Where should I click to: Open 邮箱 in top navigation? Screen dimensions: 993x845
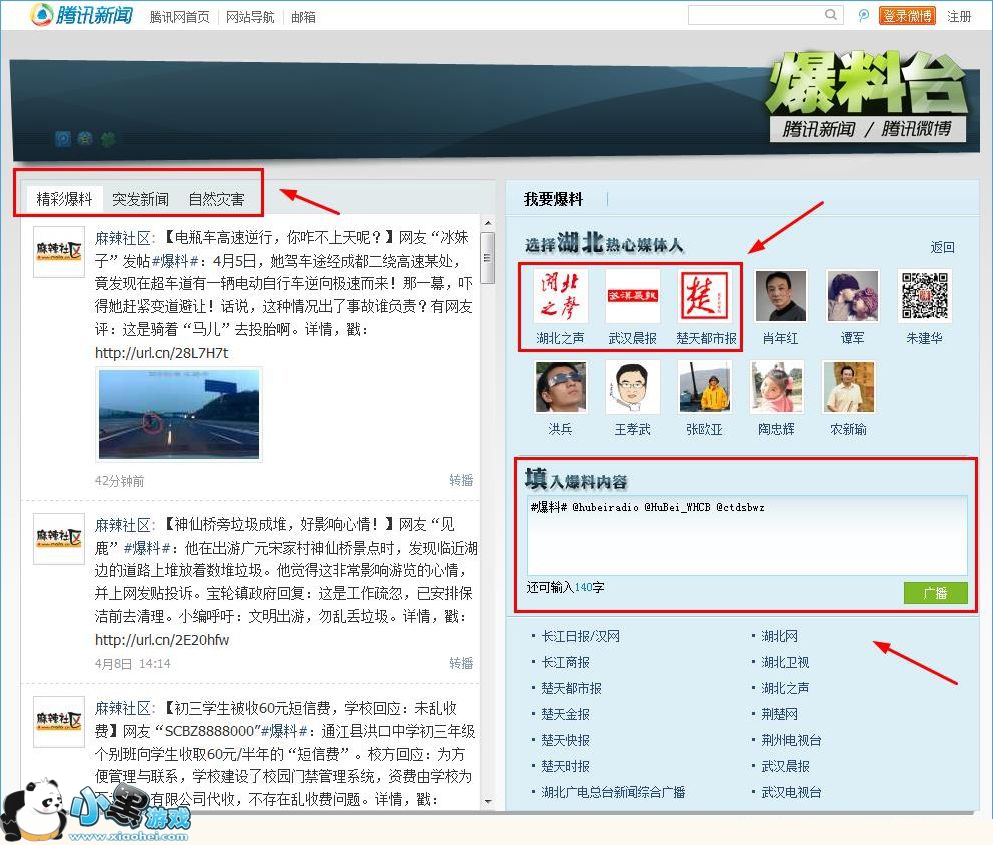(303, 17)
